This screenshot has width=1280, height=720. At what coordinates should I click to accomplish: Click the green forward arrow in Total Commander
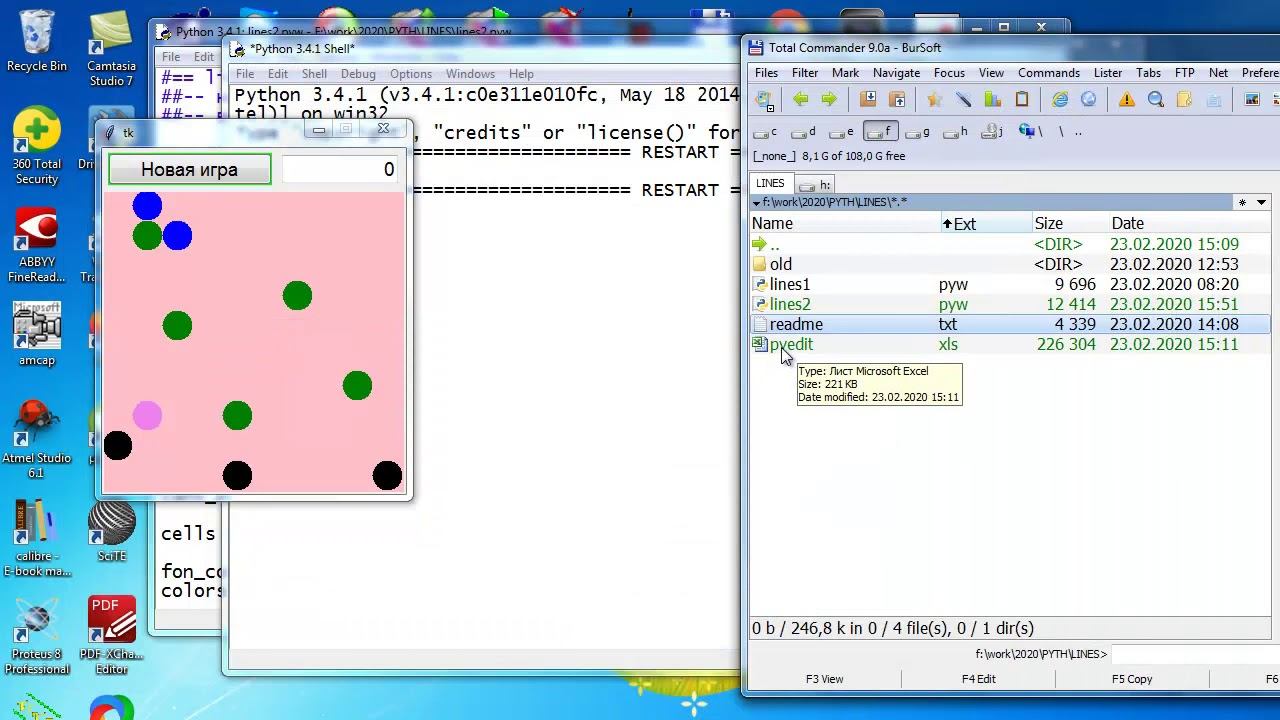tap(829, 99)
